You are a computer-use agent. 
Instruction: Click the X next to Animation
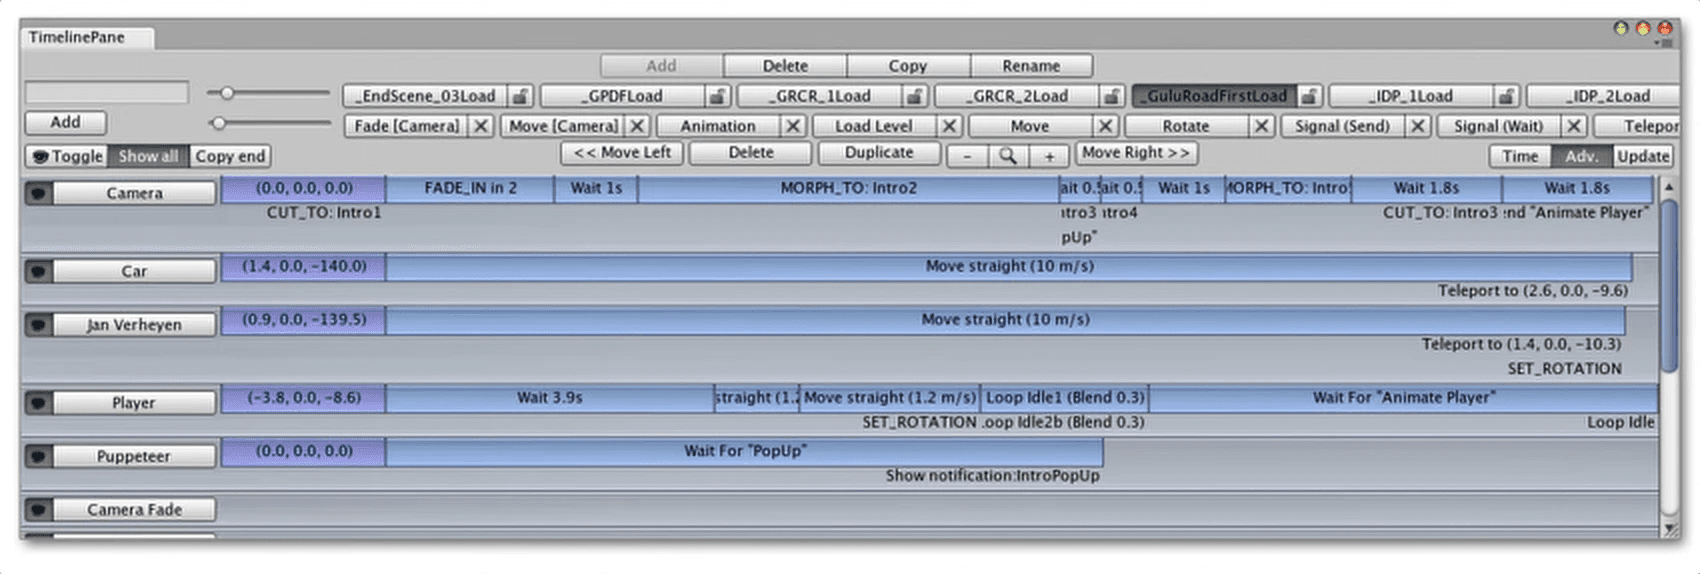point(793,126)
